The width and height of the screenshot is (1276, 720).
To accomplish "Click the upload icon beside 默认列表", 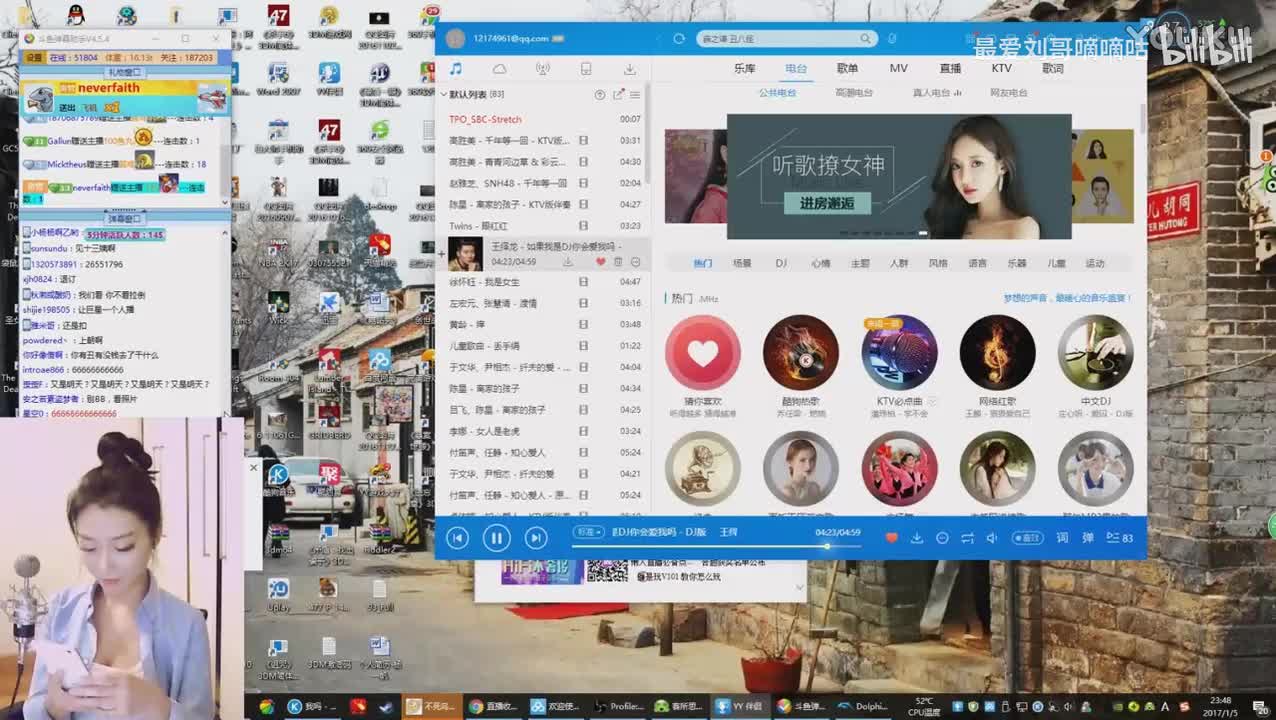I will pyautogui.click(x=600, y=95).
